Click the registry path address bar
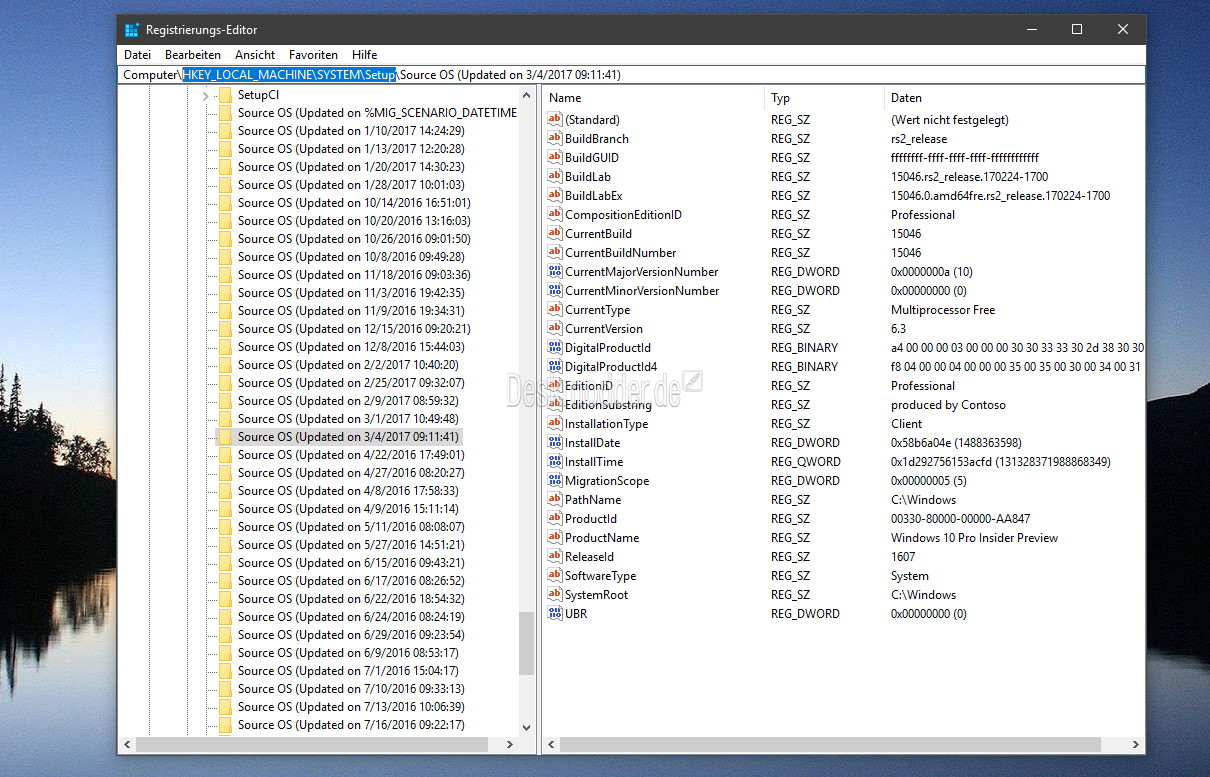 (x=631, y=75)
